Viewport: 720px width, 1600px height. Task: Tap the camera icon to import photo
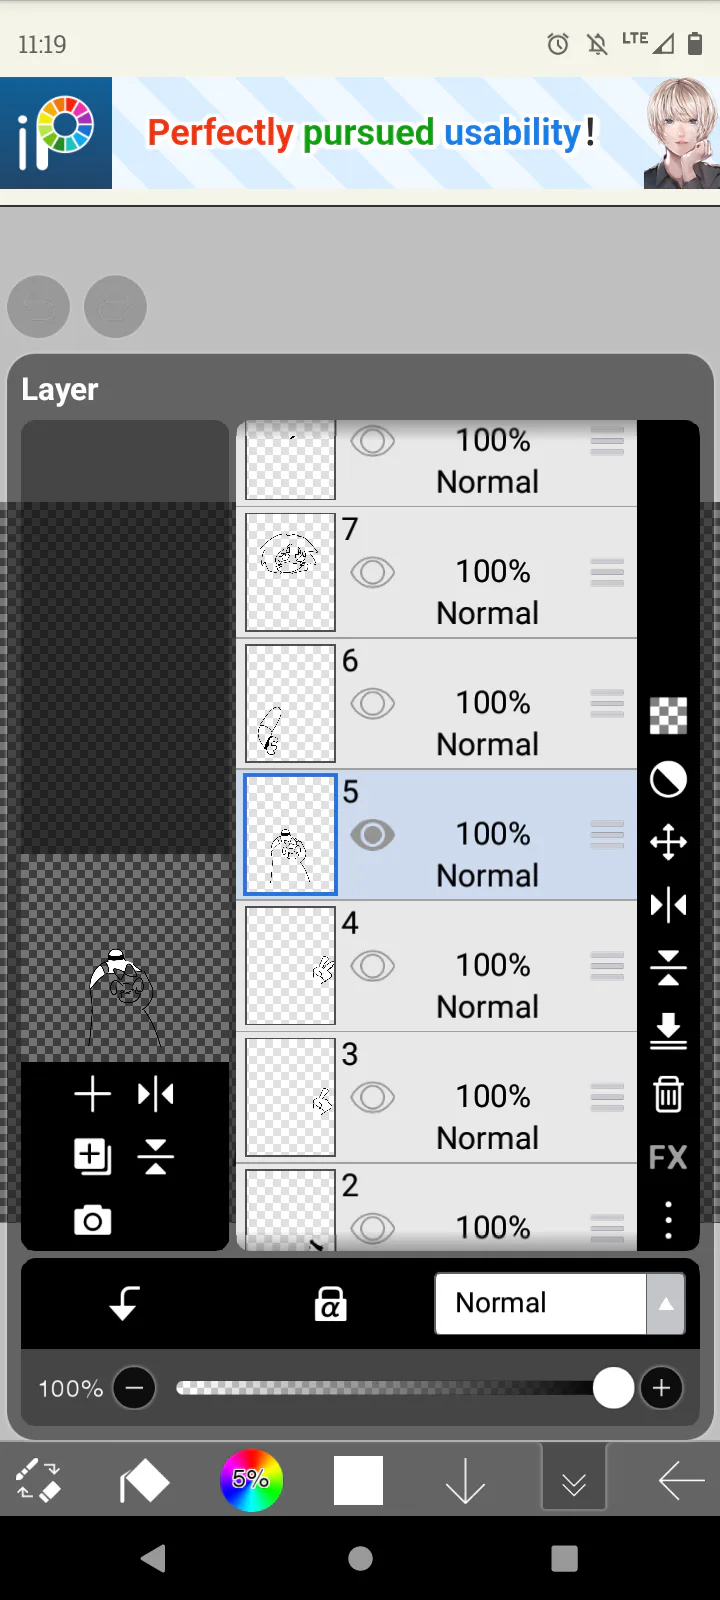[x=92, y=1220]
